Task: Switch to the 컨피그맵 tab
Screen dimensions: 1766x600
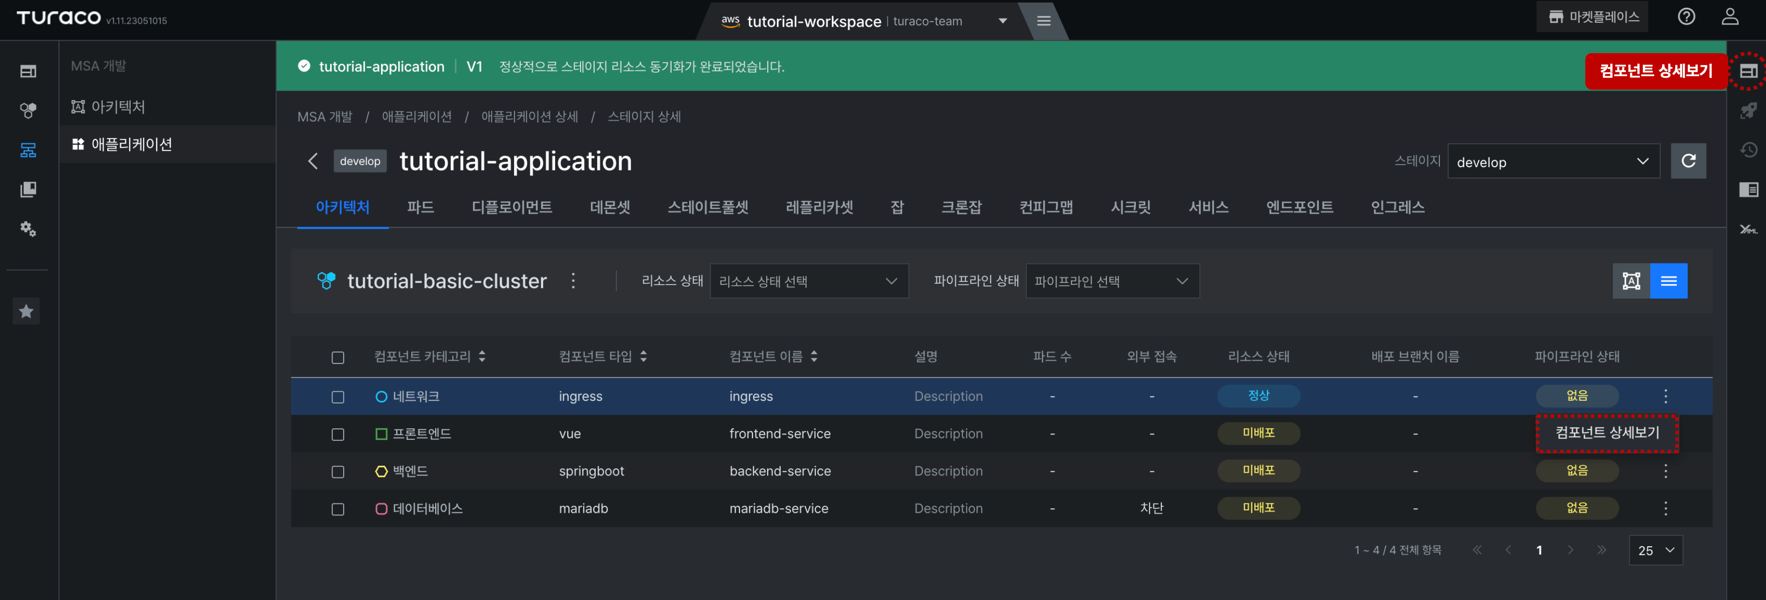Action: (x=1046, y=207)
